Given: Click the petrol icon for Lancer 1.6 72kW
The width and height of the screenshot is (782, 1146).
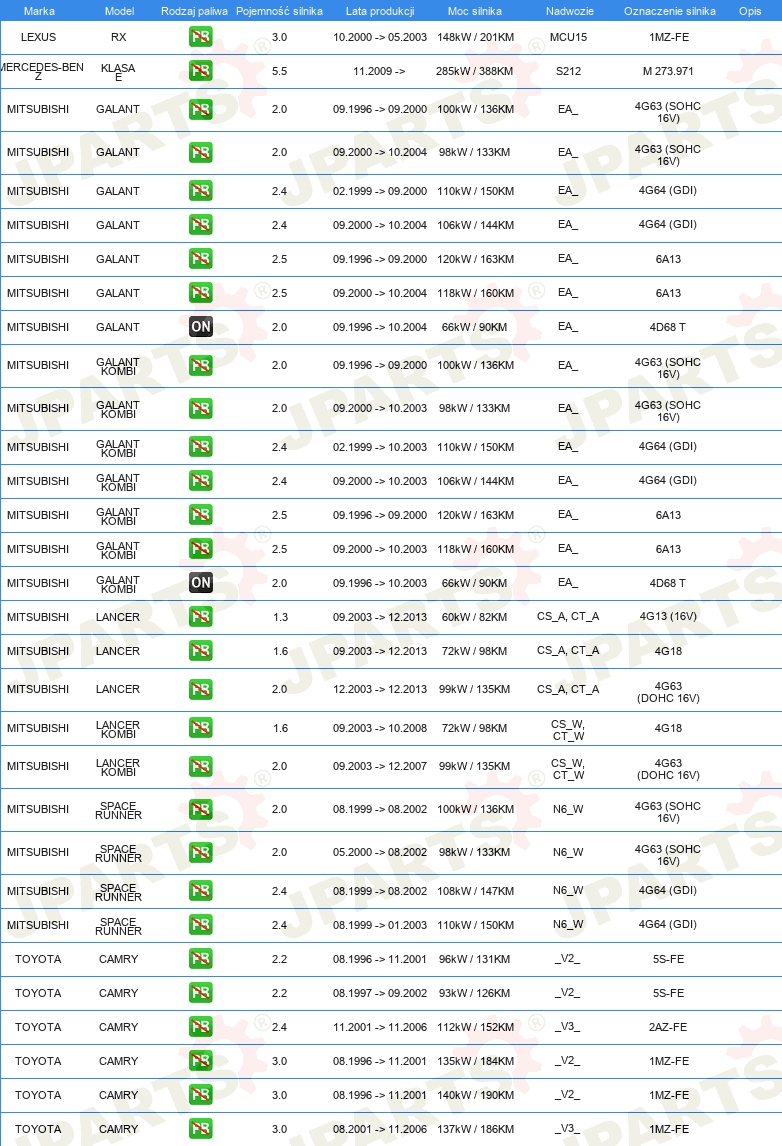Looking at the screenshot, I should (x=200, y=650).
